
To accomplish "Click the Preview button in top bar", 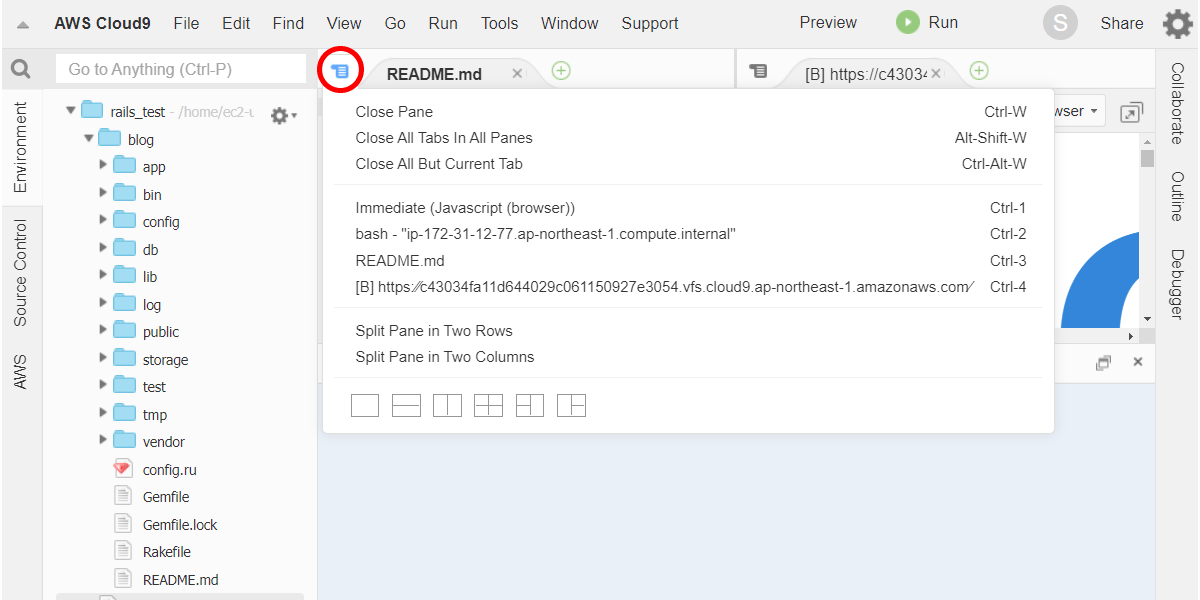I will (828, 22).
